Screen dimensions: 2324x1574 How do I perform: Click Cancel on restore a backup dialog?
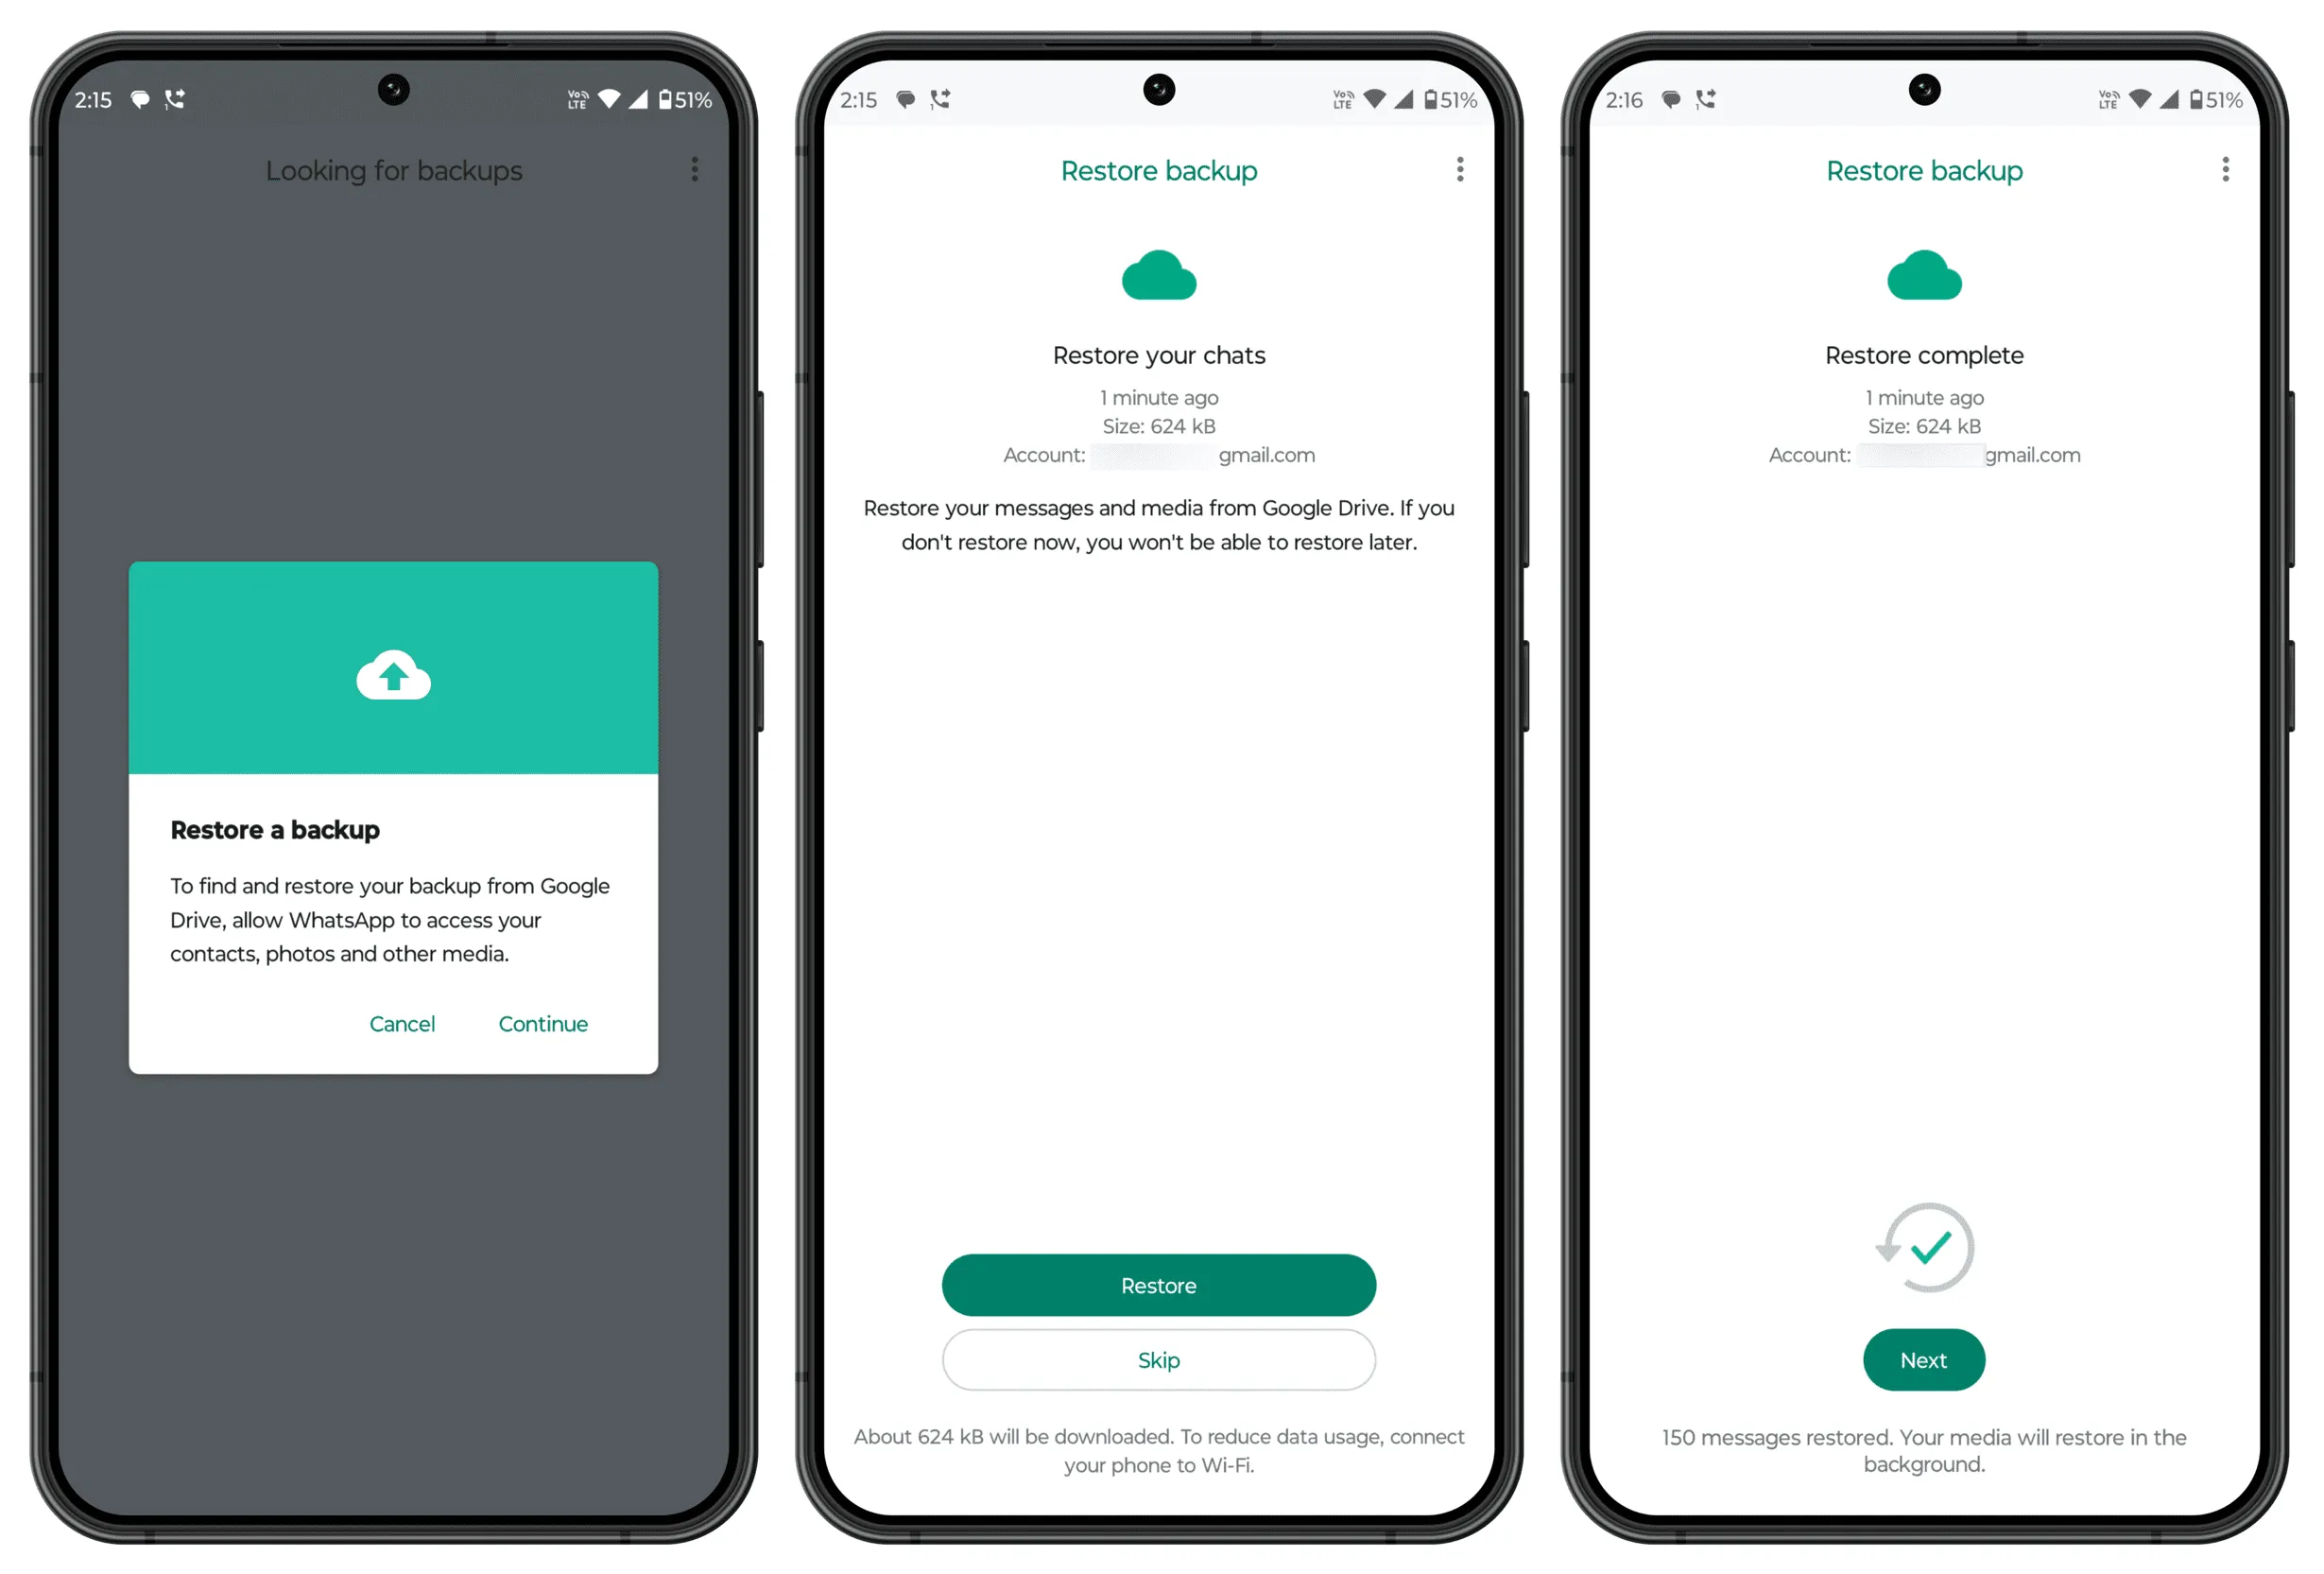(x=402, y=1023)
